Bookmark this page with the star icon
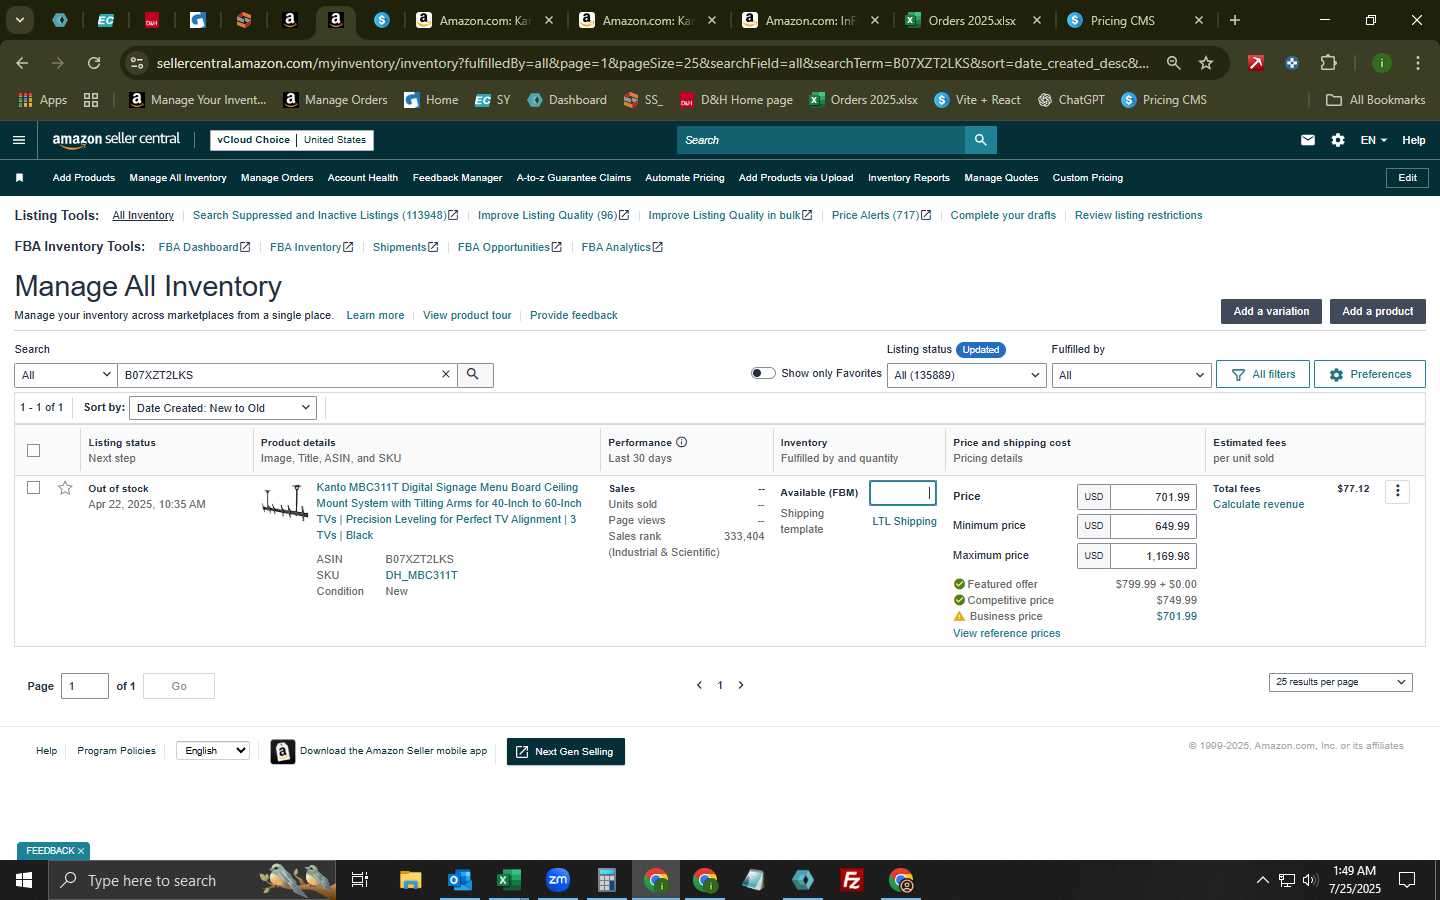The width and height of the screenshot is (1440, 900). [x=1206, y=63]
